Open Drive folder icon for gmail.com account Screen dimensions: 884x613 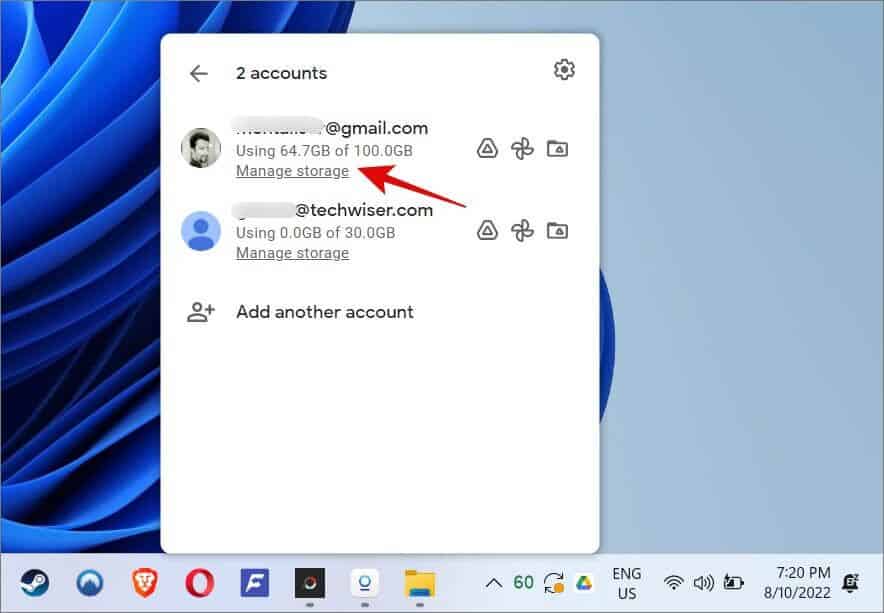click(x=558, y=148)
